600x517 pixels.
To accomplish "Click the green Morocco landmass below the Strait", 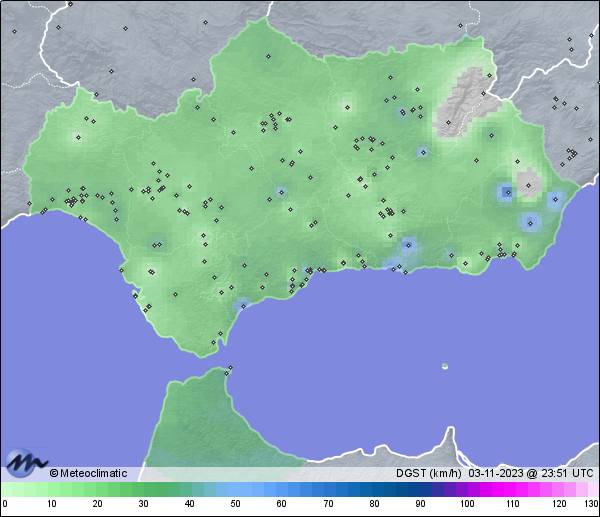I will [200, 420].
